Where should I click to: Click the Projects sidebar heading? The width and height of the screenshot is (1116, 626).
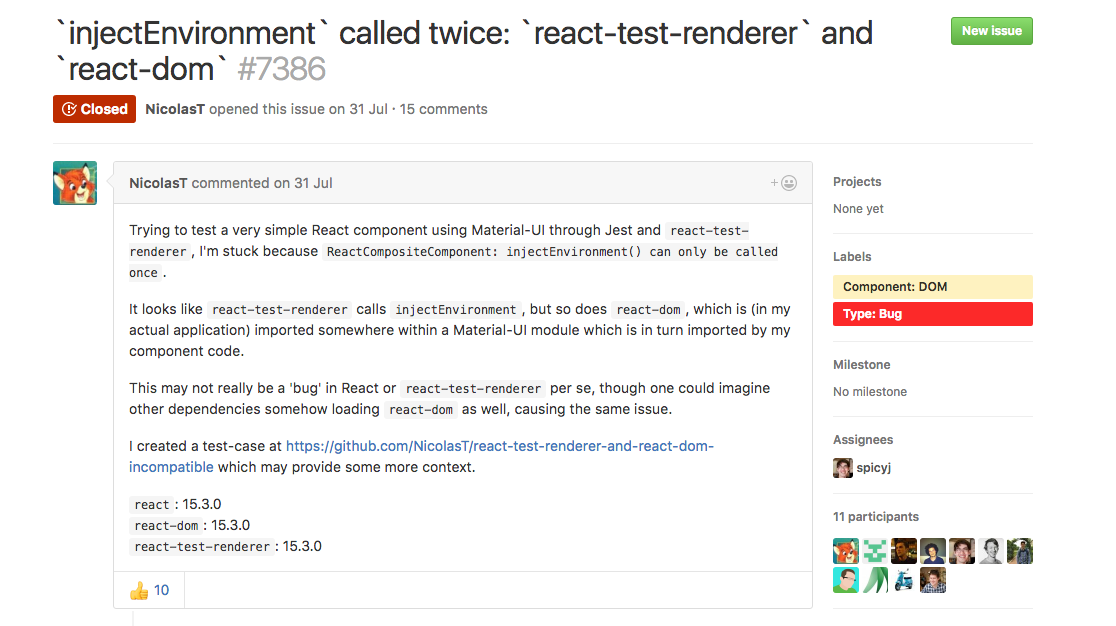pos(857,181)
